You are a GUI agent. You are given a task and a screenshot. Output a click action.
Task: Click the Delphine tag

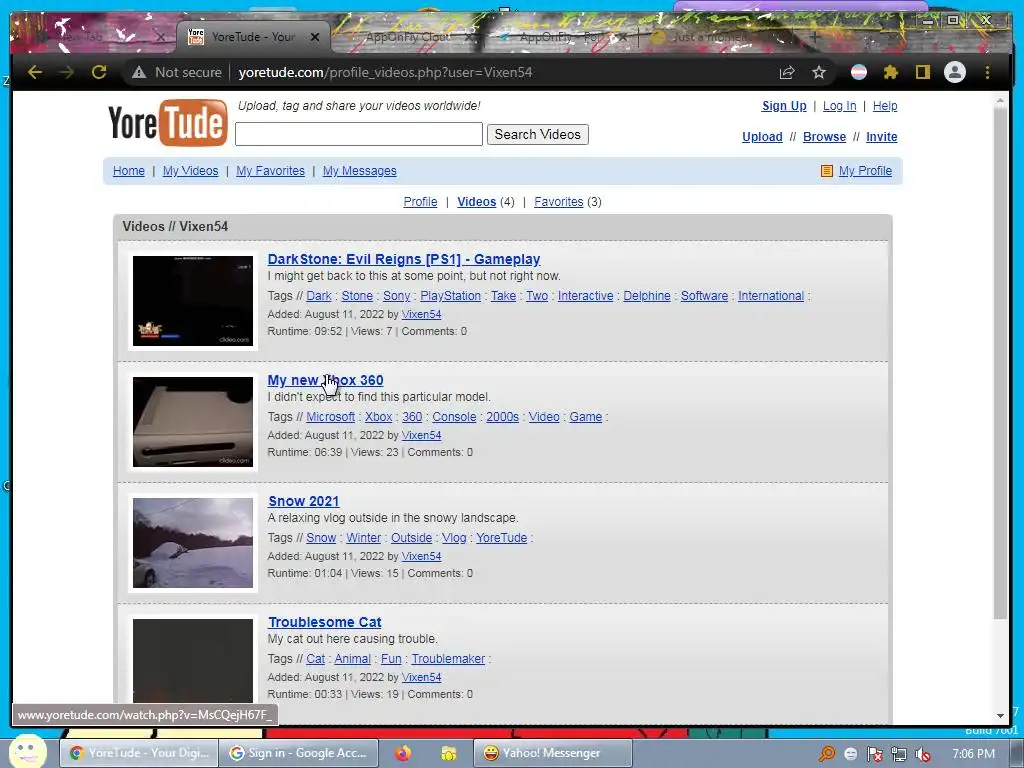(647, 296)
